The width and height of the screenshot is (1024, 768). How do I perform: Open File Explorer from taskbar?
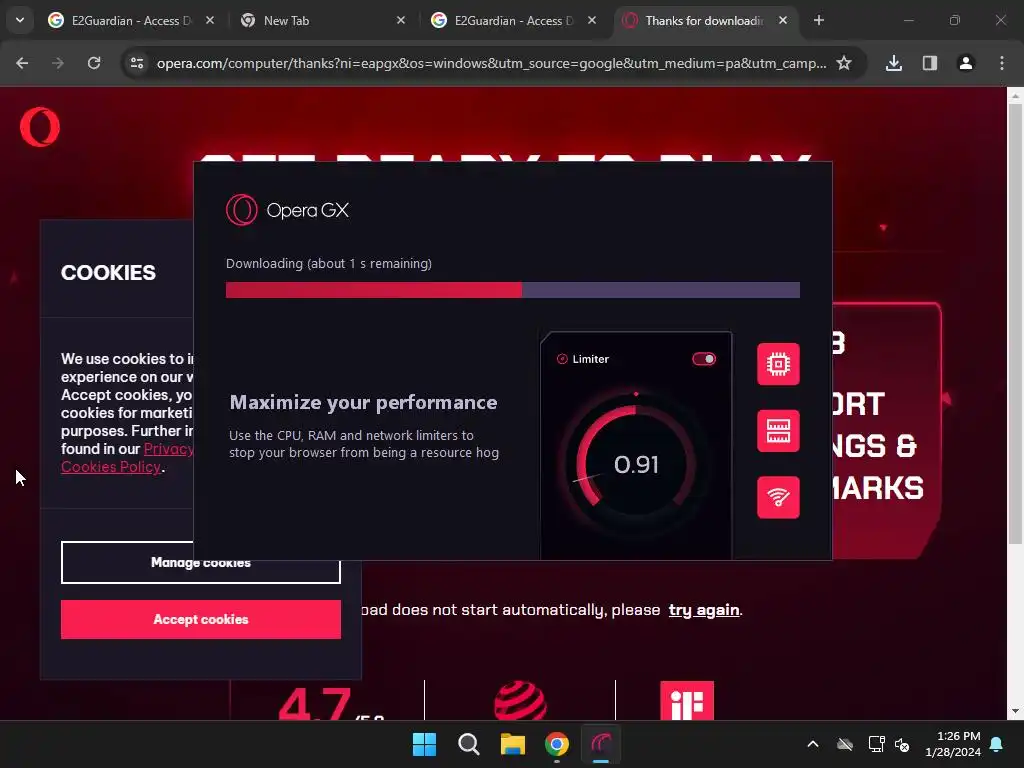(513, 744)
